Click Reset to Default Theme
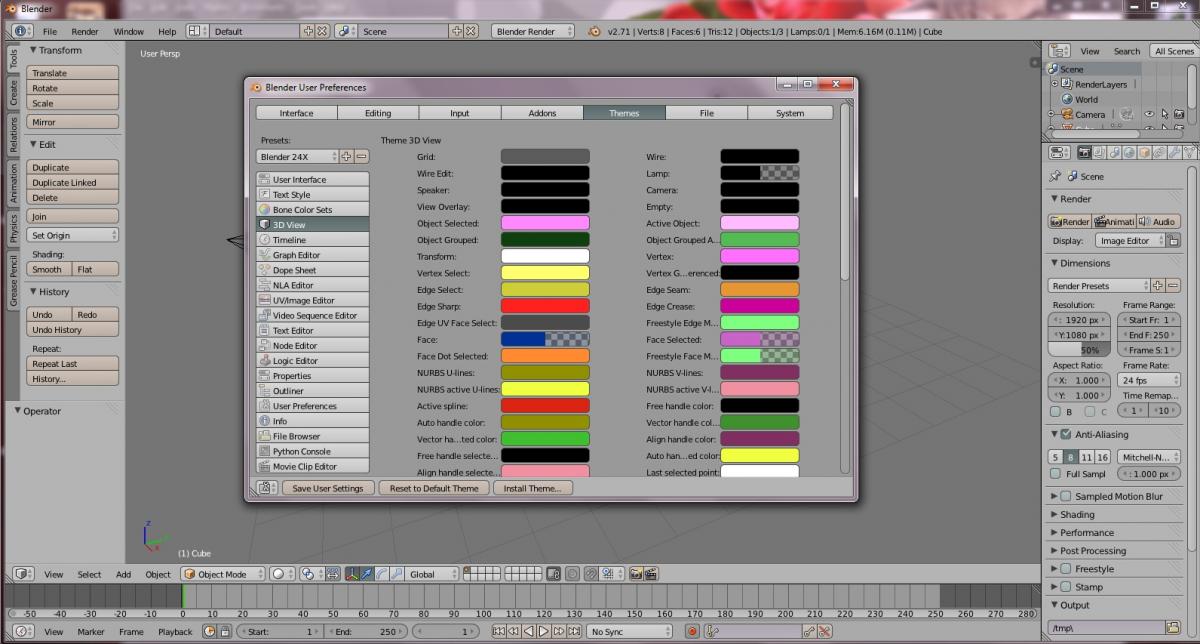 coord(434,488)
